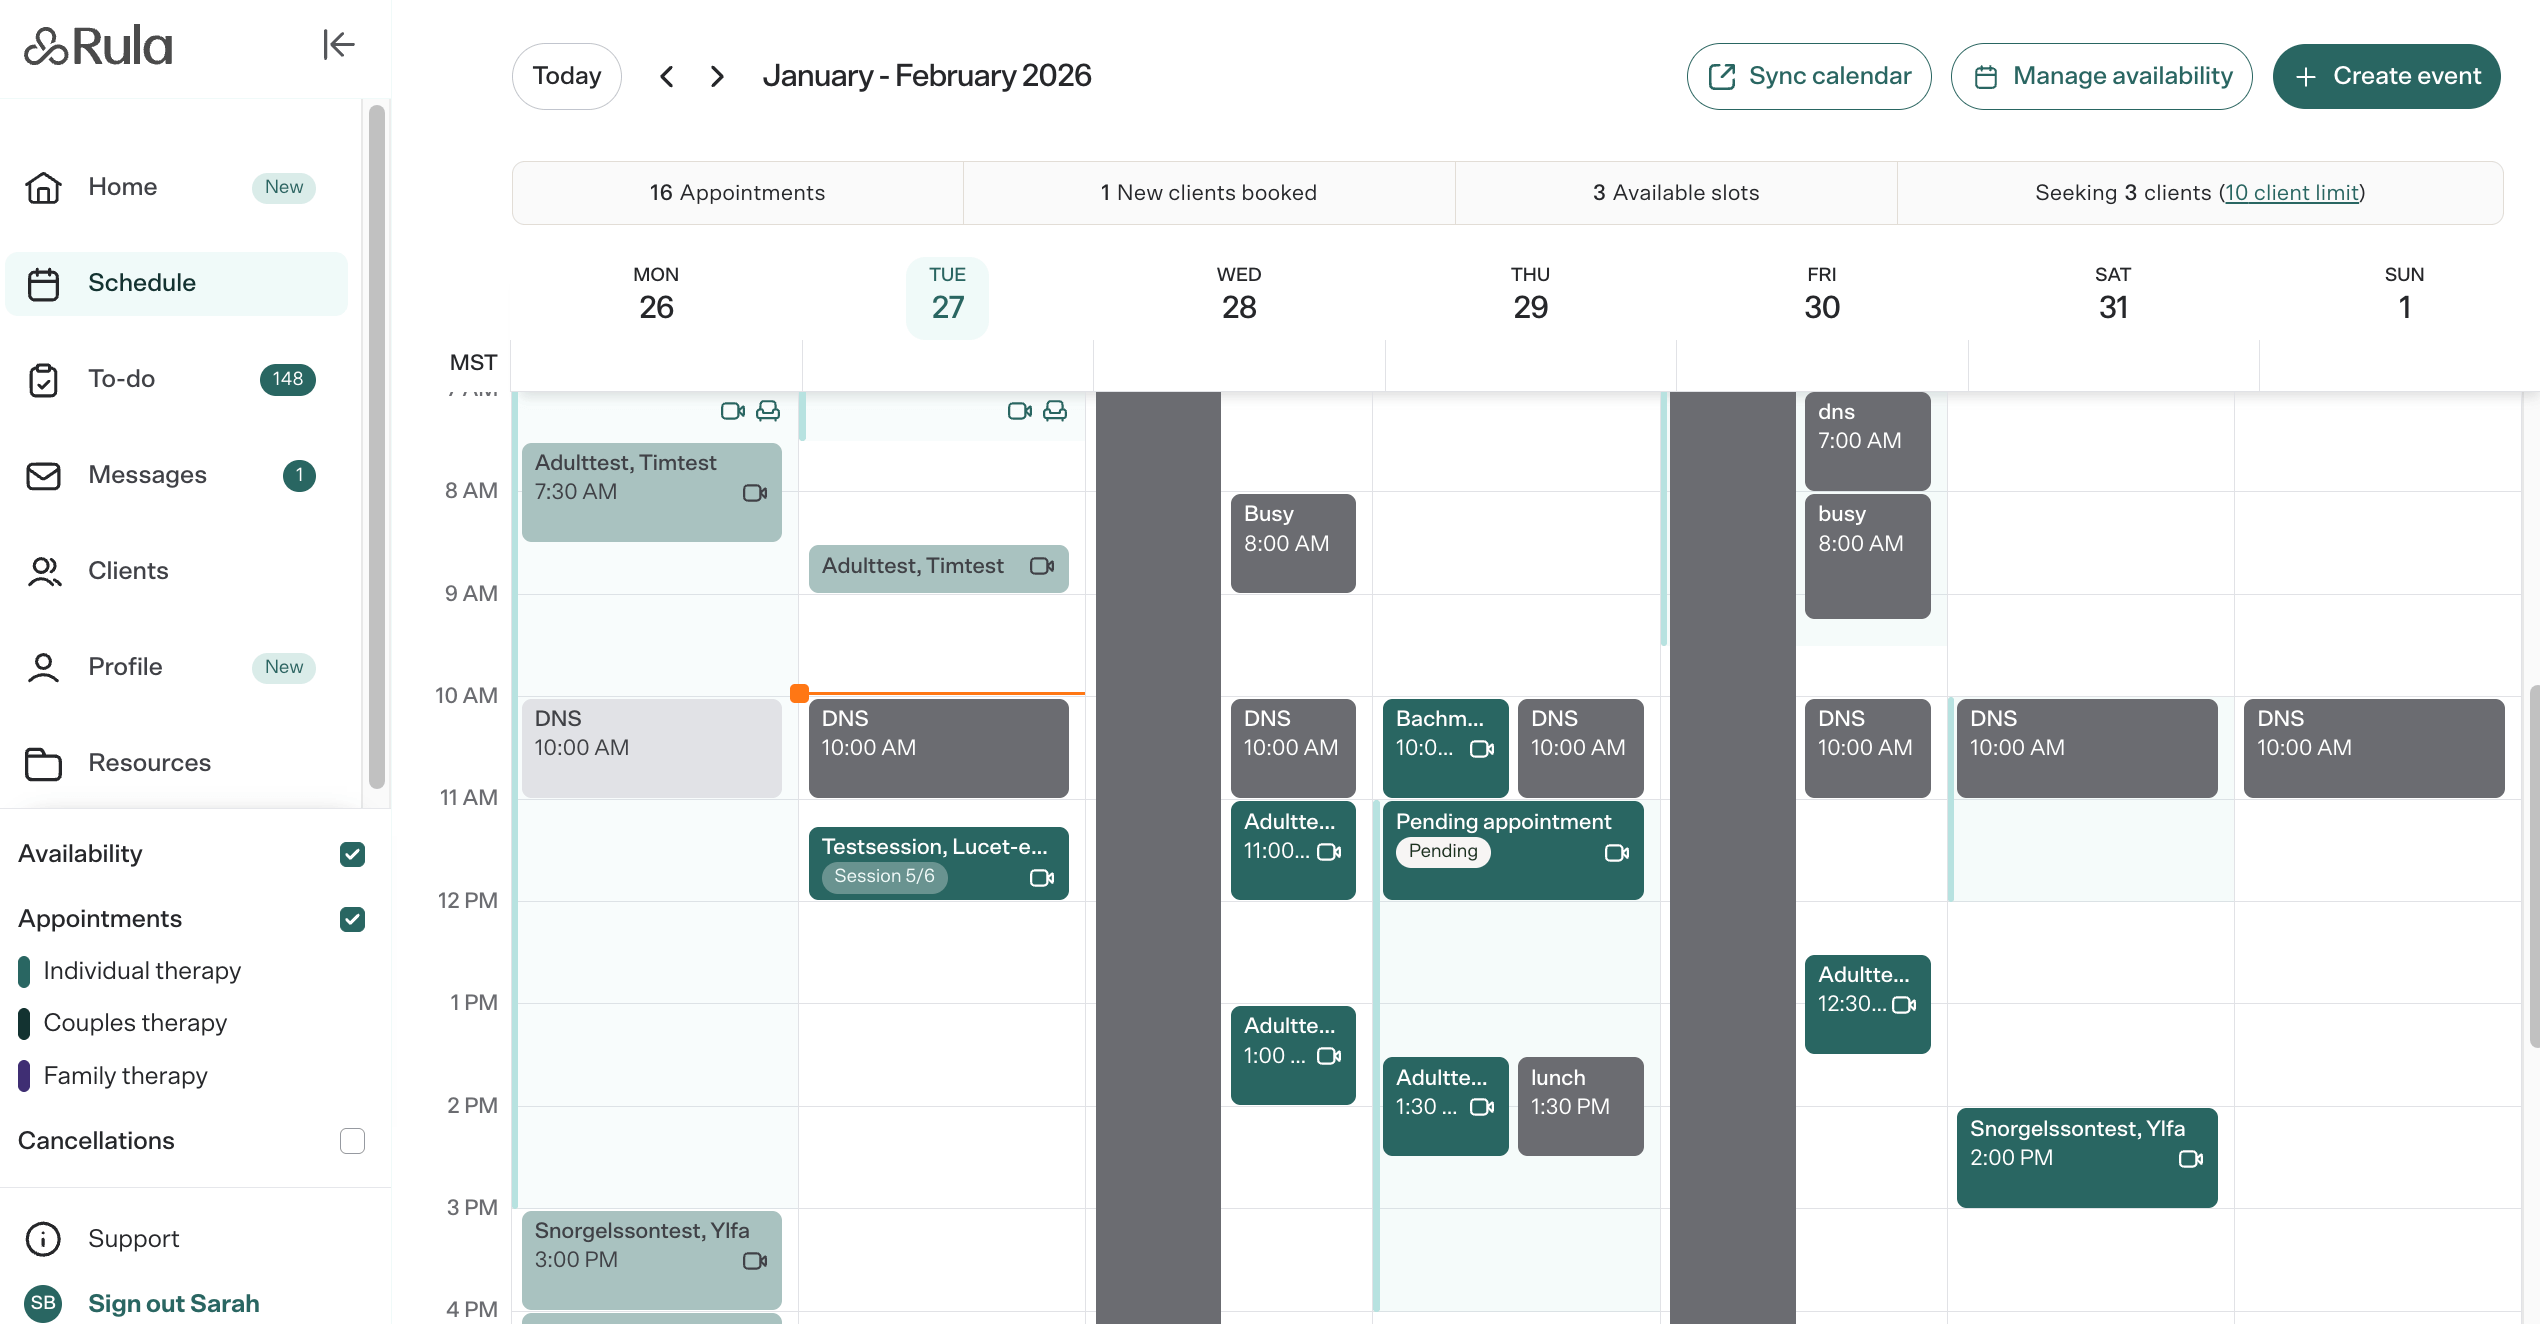
Task: Click Support info icon
Action: coord(43,1239)
